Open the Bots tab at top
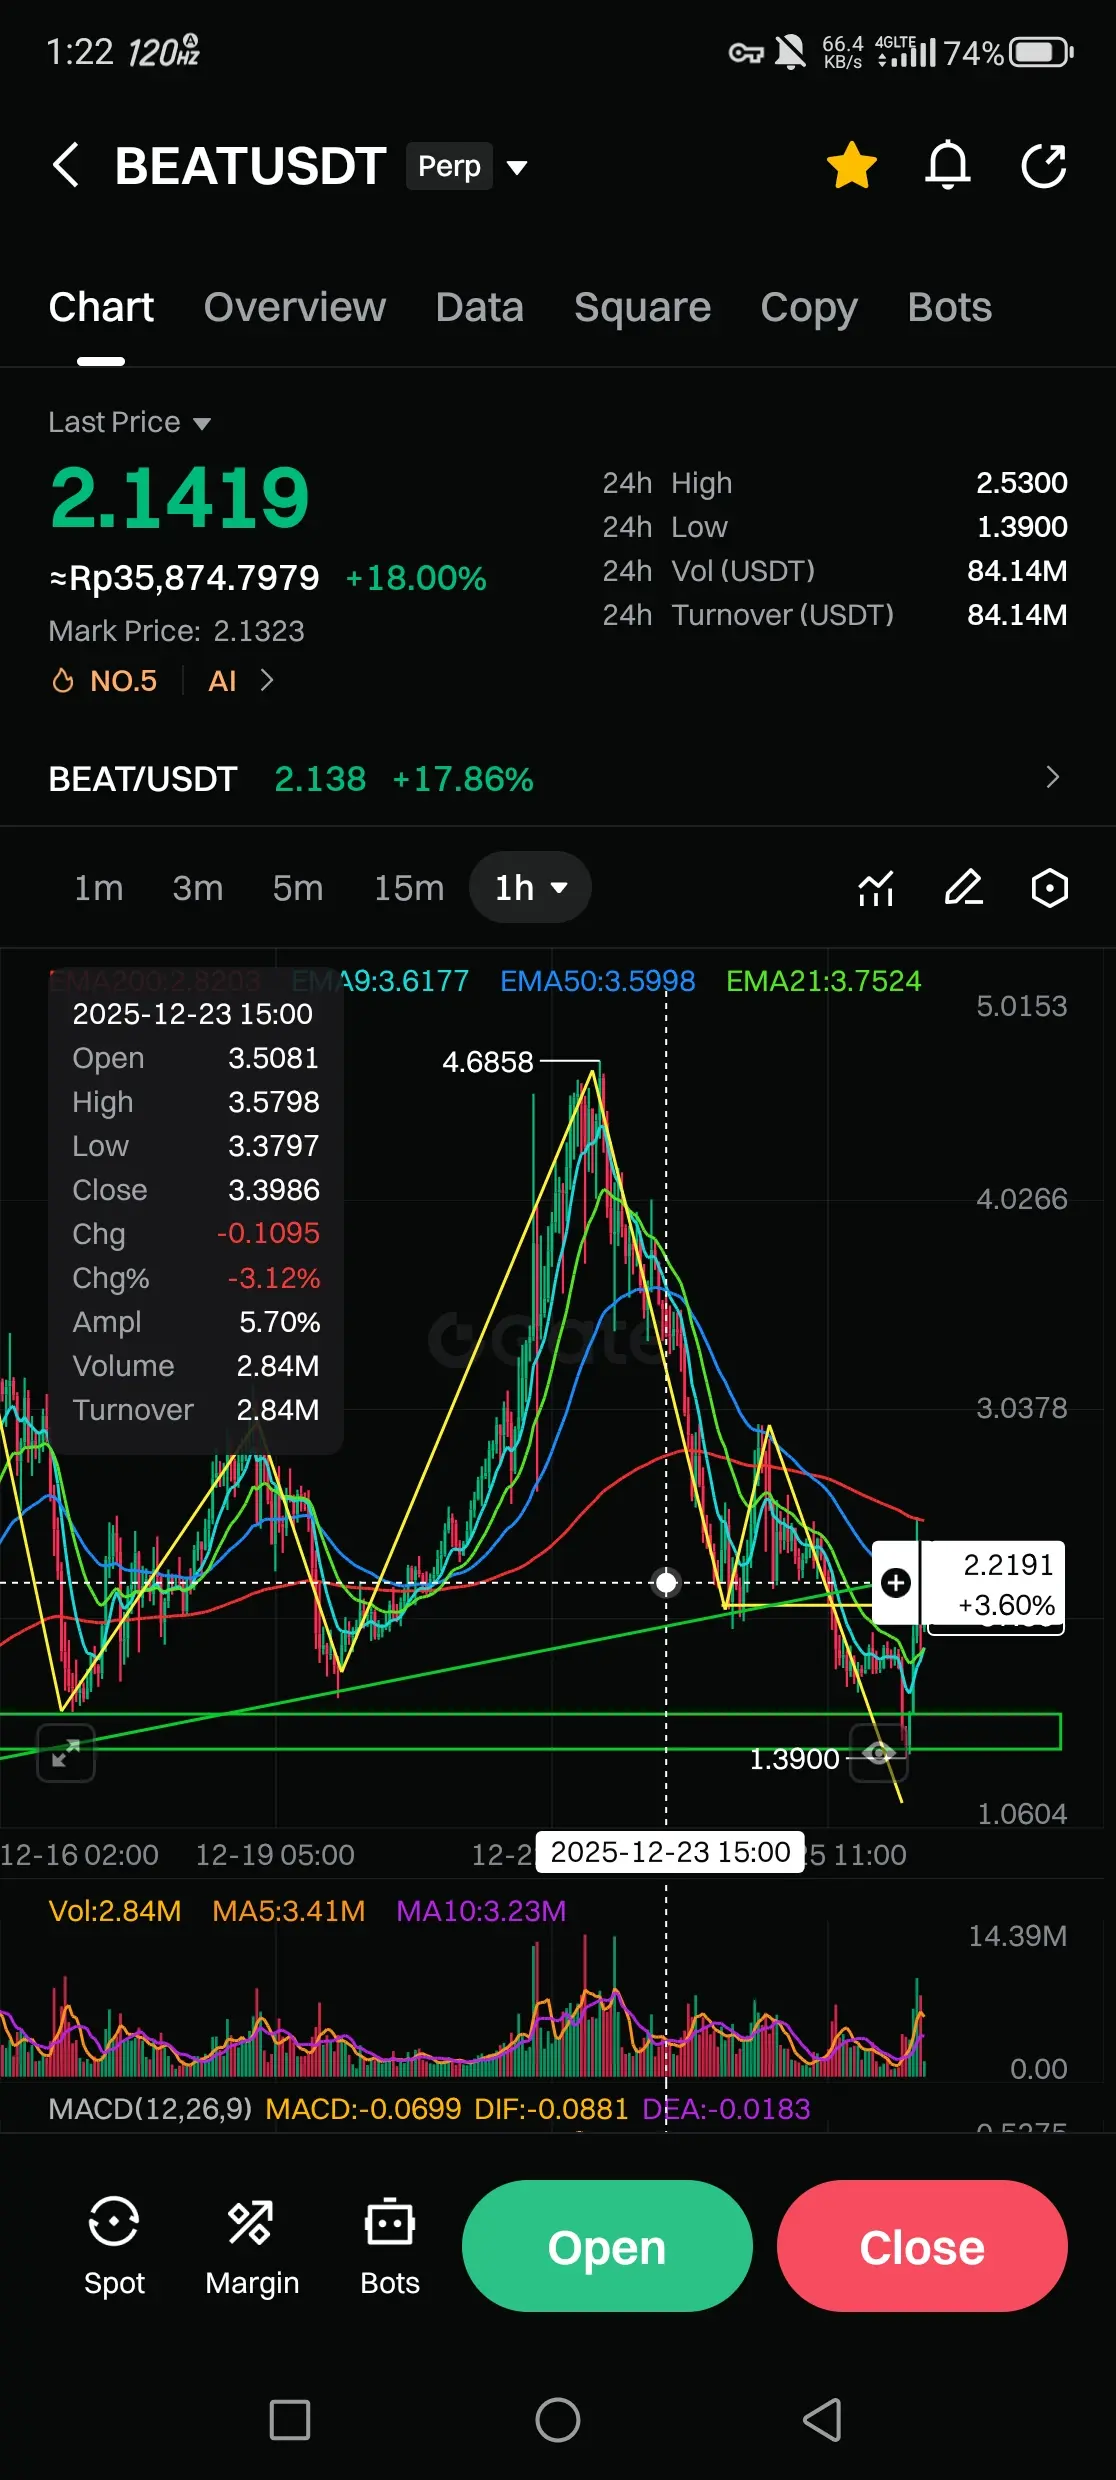The width and height of the screenshot is (1116, 2480). [950, 308]
